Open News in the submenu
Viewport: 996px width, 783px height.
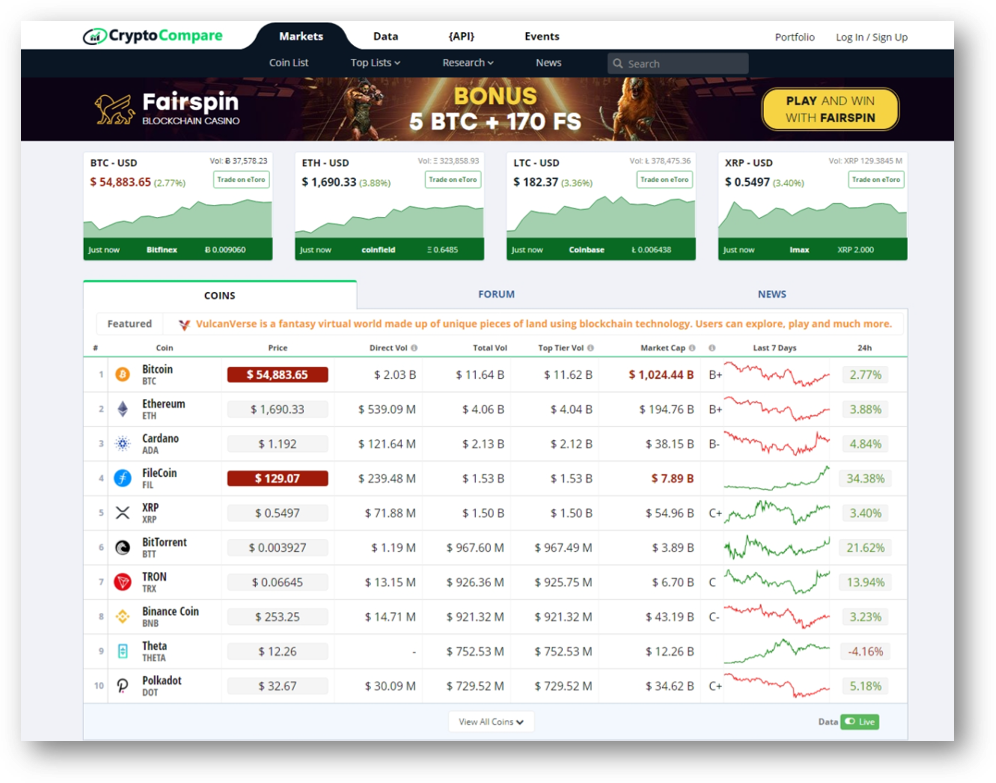[x=548, y=63]
